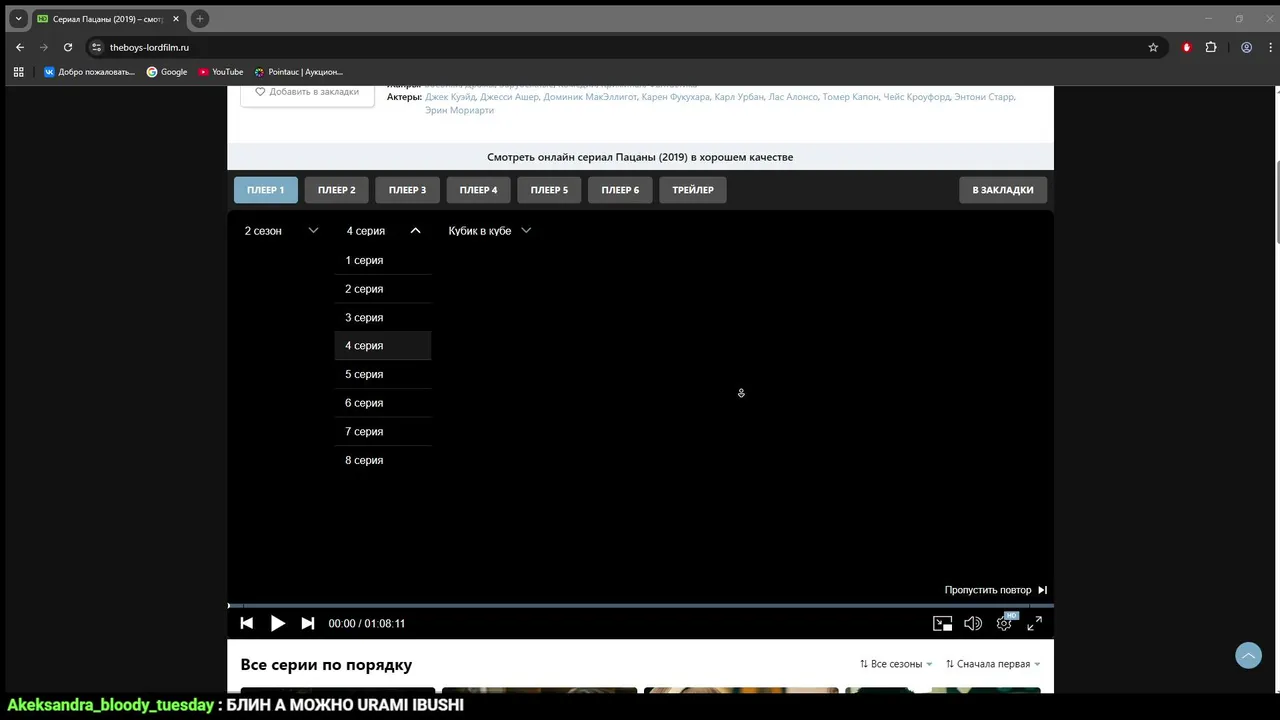Switch to the ПЛЕЕР 1 tab
1280x720 pixels.
coord(266,190)
